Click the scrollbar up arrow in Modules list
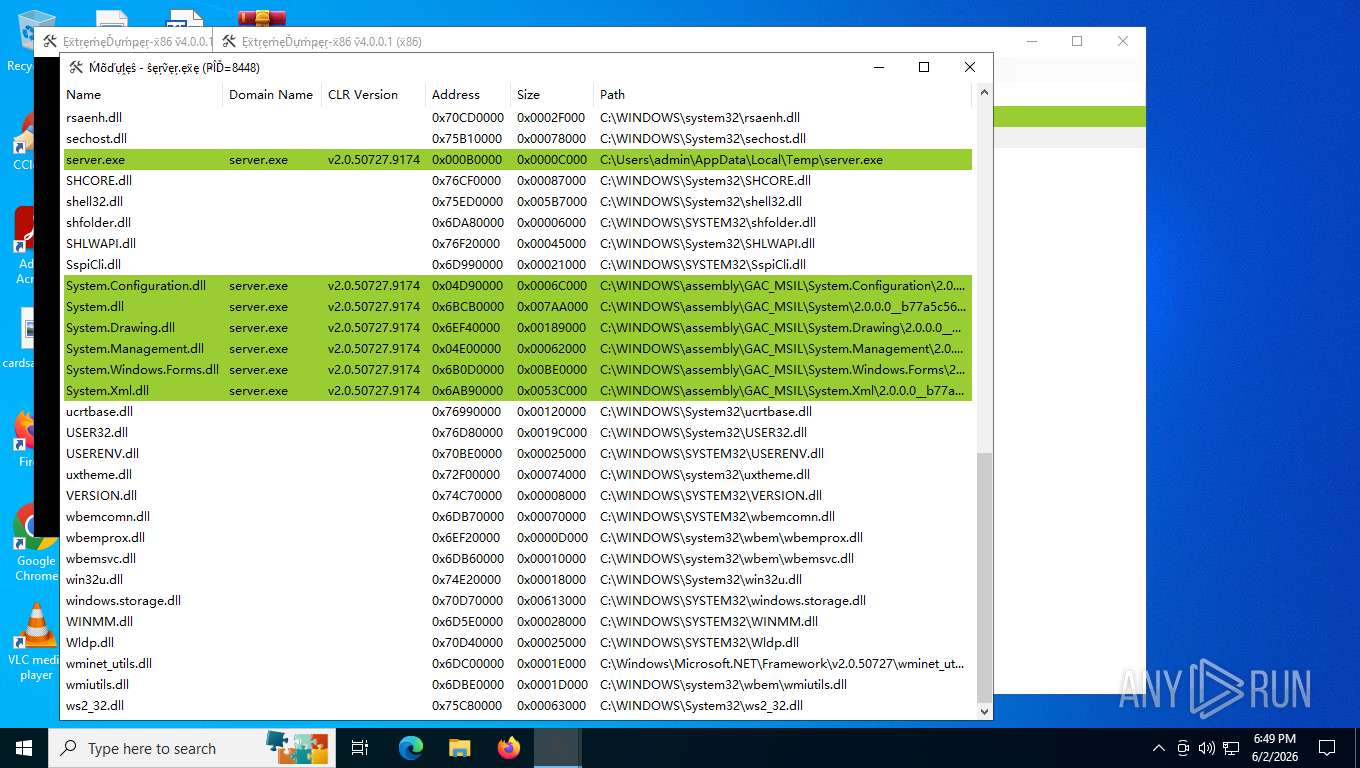Screen dimensions: 1360x768 pos(984,92)
